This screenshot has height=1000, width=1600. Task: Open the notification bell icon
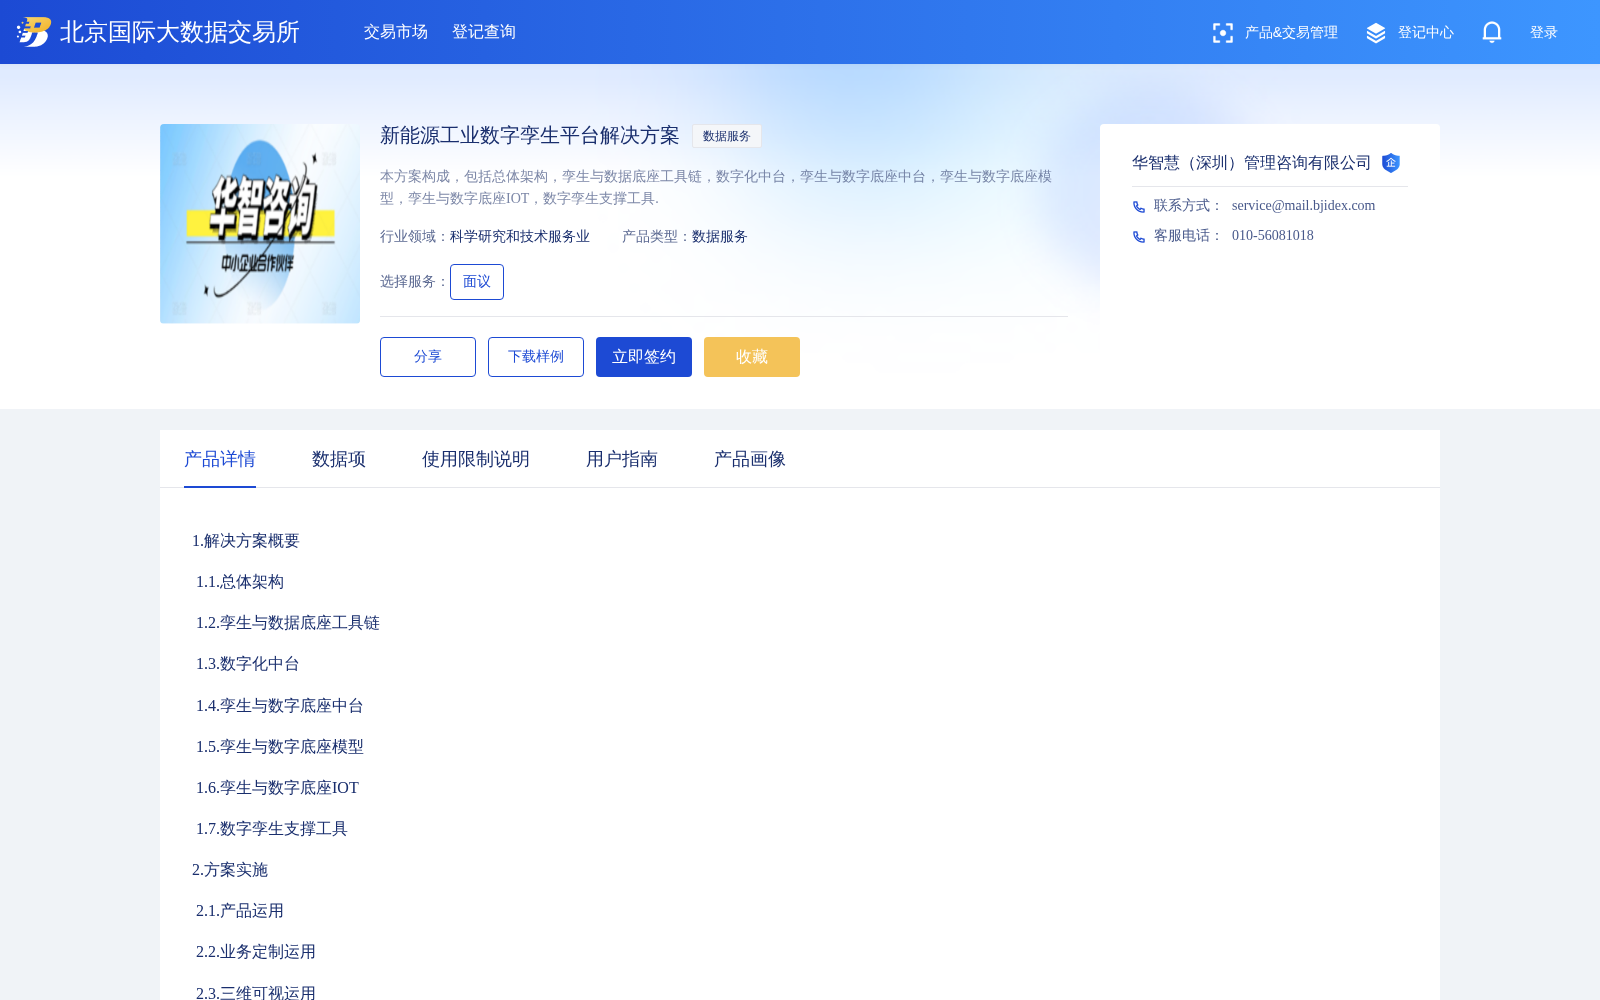pyautogui.click(x=1492, y=32)
